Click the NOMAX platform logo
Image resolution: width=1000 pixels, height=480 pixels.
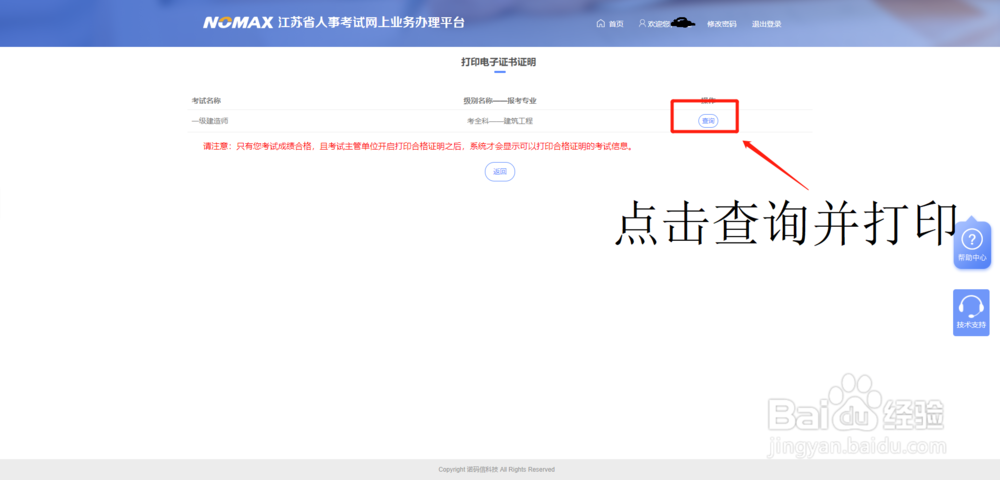click(x=238, y=23)
